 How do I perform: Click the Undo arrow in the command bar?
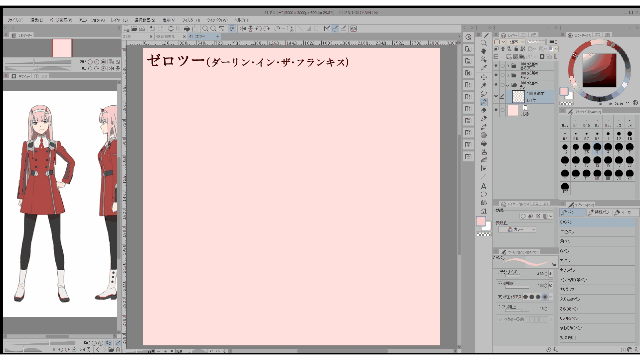pyautogui.click(x=152, y=29)
